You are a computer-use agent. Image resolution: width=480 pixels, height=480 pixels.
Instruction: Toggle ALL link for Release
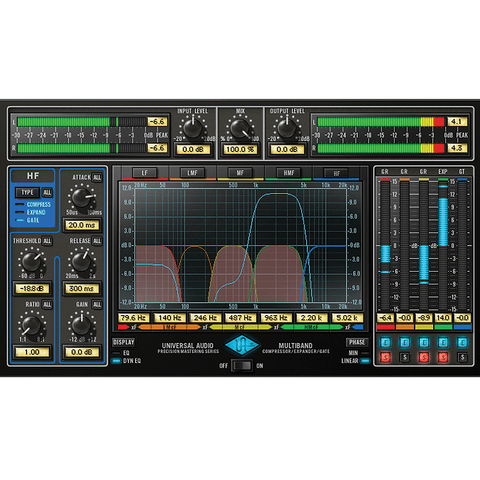(97, 241)
